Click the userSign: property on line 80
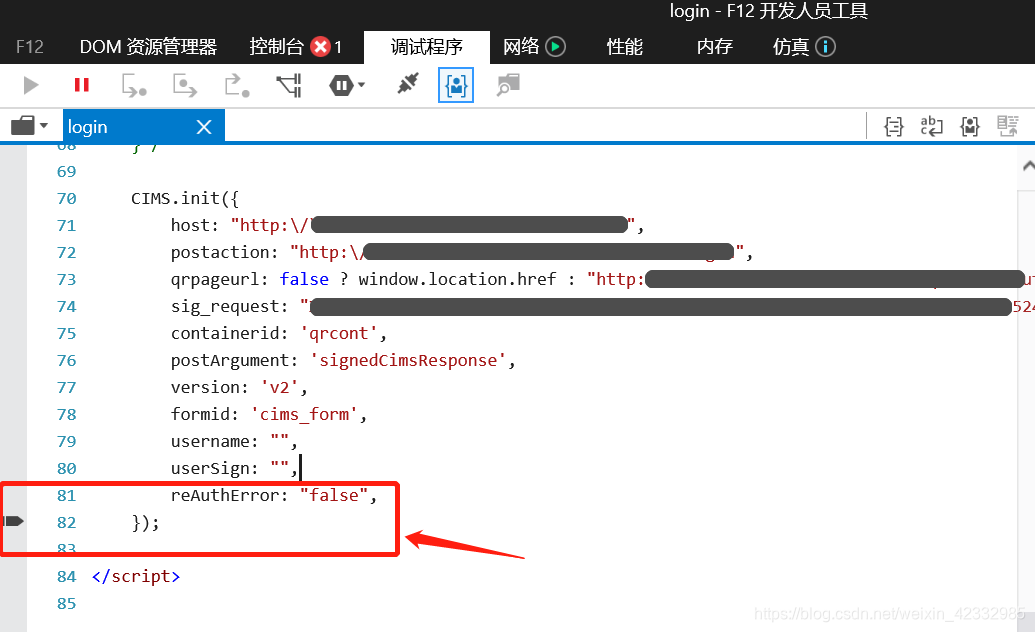 pos(215,468)
